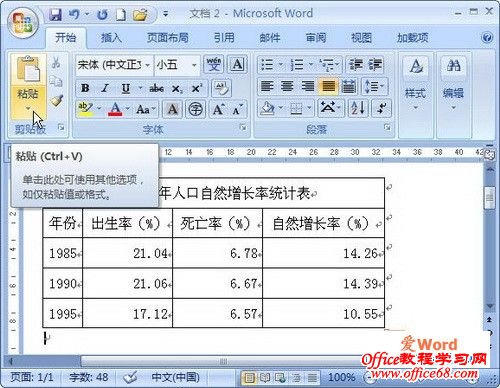The height and width of the screenshot is (388, 500).
Task: Shrink font size with smaller A
Action: (238, 109)
